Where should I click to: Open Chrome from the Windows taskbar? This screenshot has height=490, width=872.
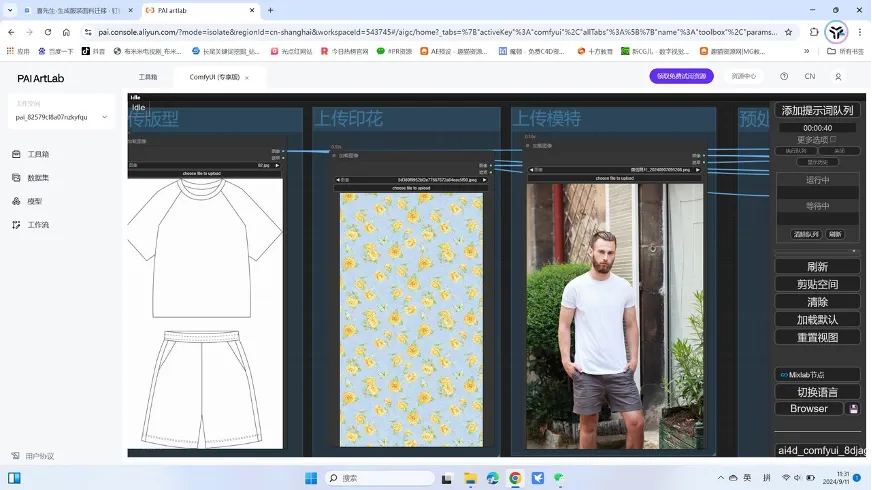pos(515,478)
